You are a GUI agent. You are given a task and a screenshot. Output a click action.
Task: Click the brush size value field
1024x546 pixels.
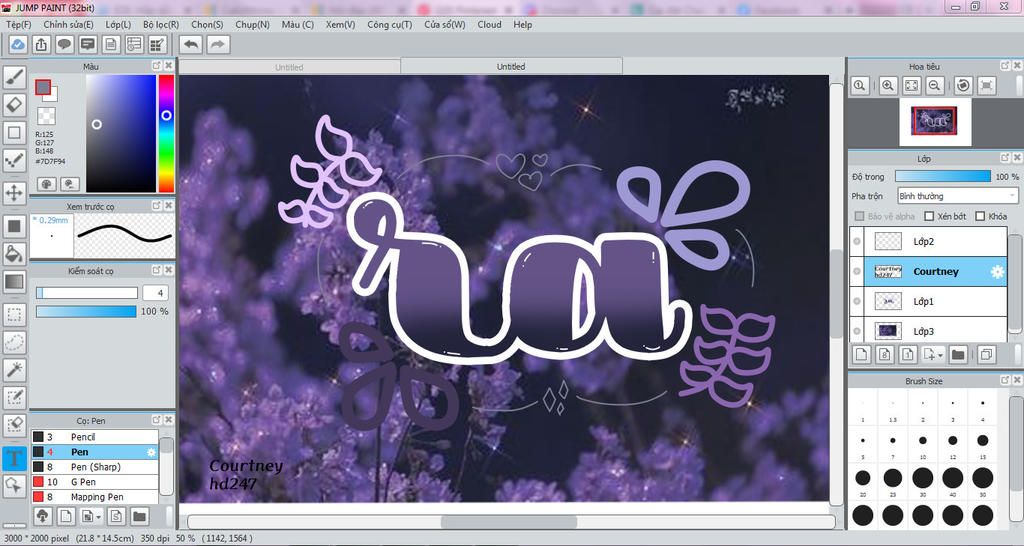(x=155, y=293)
